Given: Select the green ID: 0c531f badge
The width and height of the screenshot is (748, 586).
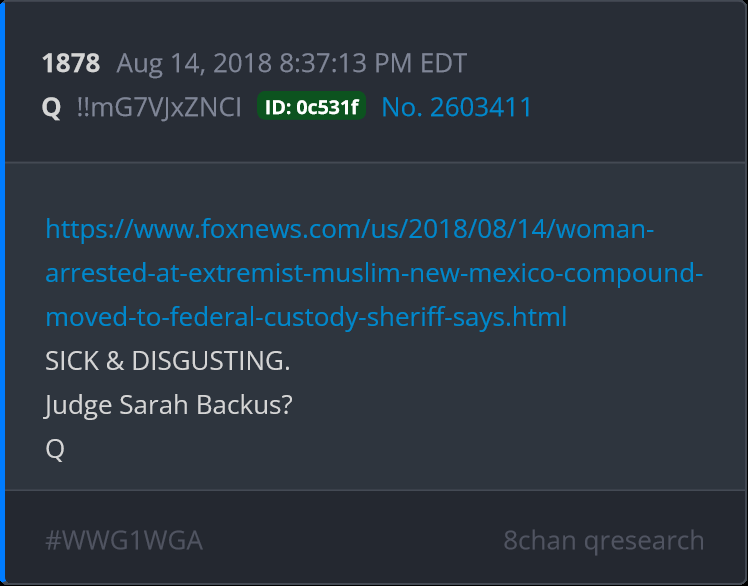Looking at the screenshot, I should 312,106.
